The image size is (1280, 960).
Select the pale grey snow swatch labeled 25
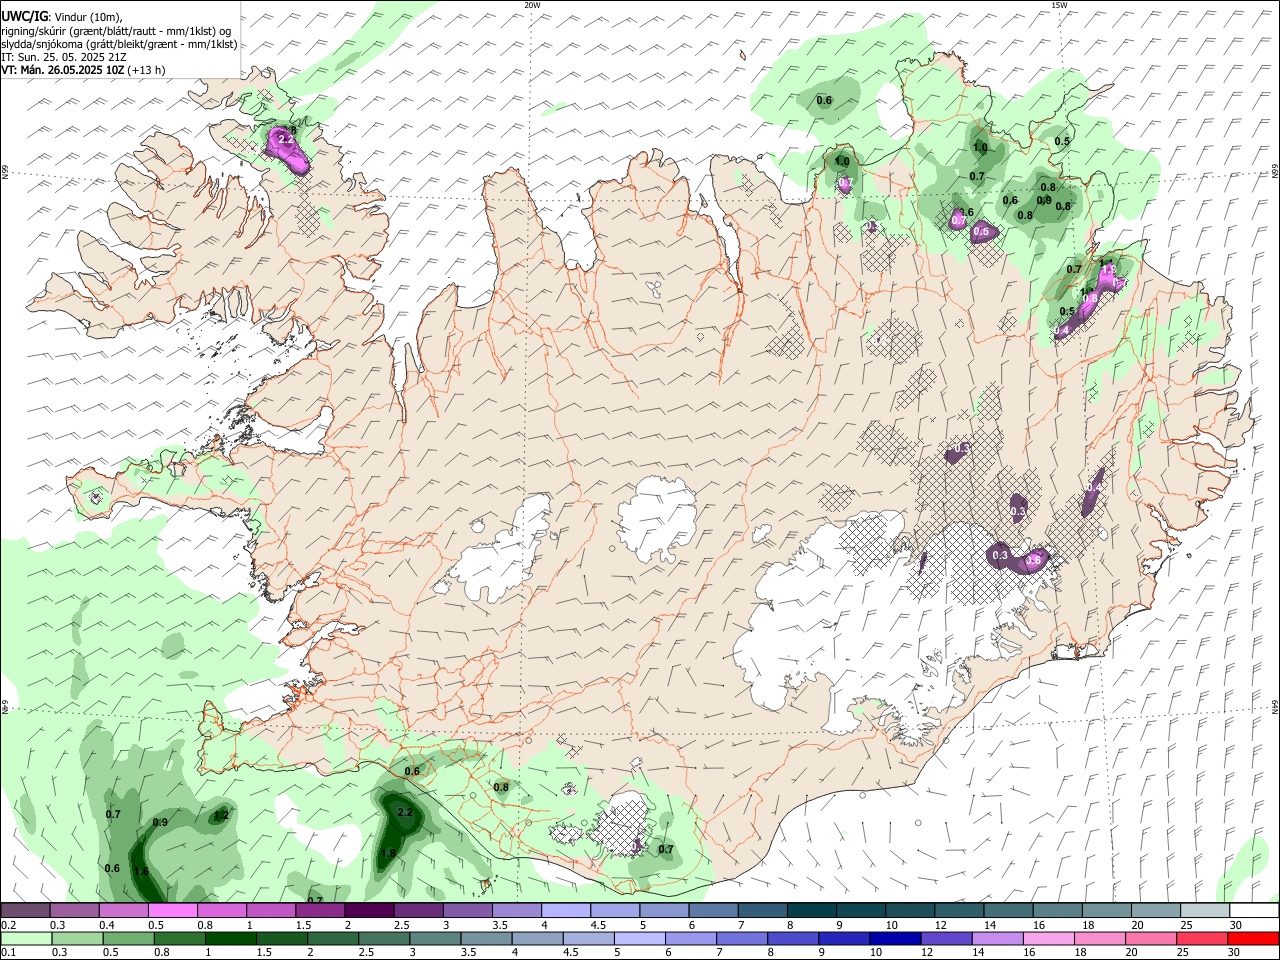[x=1205, y=911]
